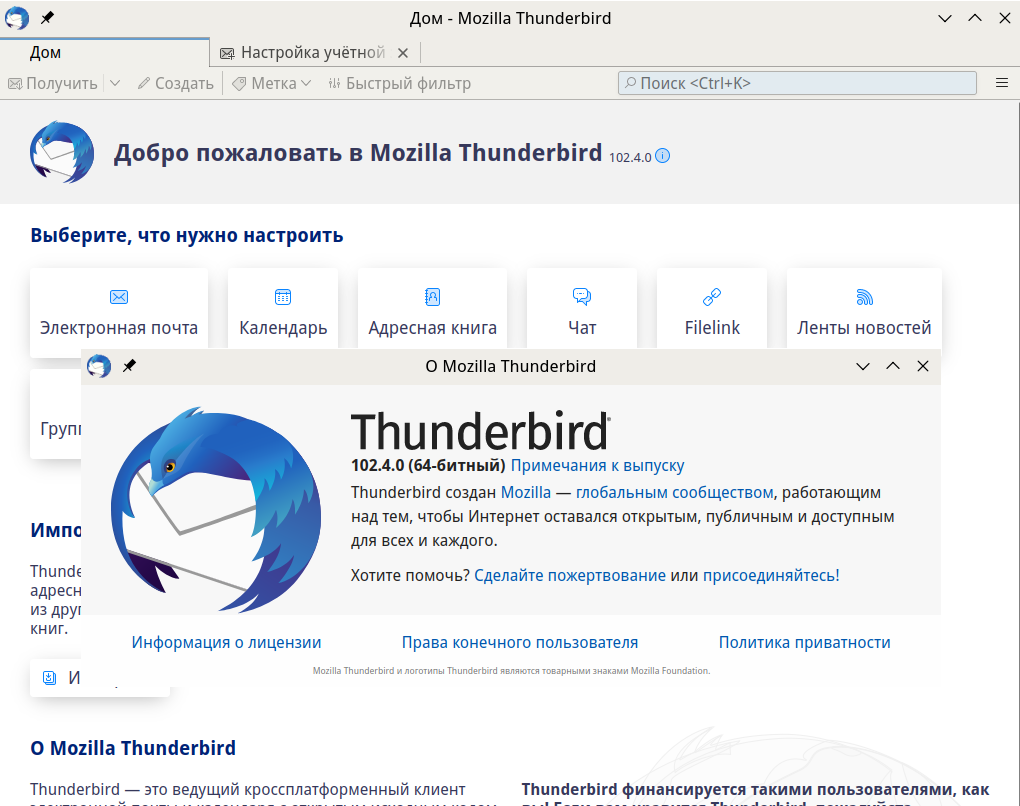Viewport: 1020px width, 806px height.
Task: Maximize the About dialog with up chevron
Action: [892, 366]
